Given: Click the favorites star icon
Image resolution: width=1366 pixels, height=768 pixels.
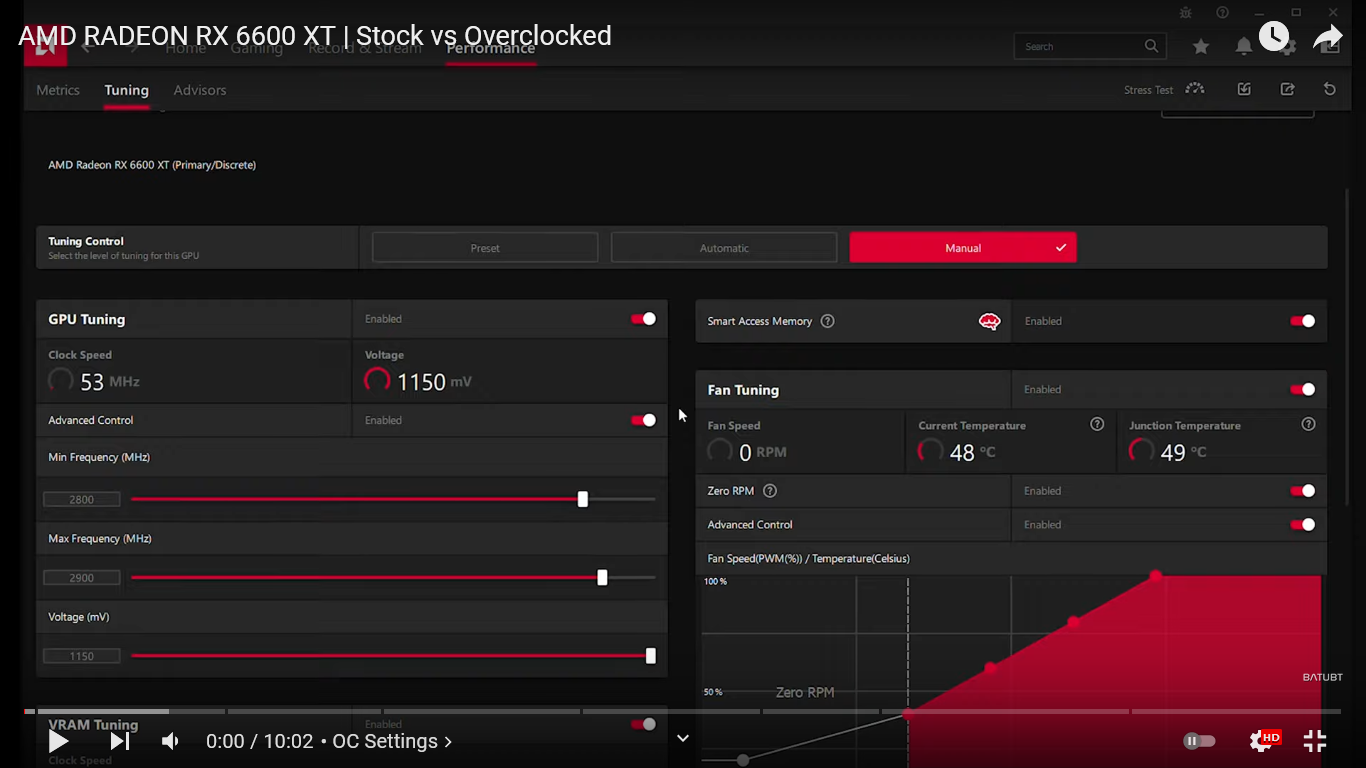Looking at the screenshot, I should [x=1201, y=46].
